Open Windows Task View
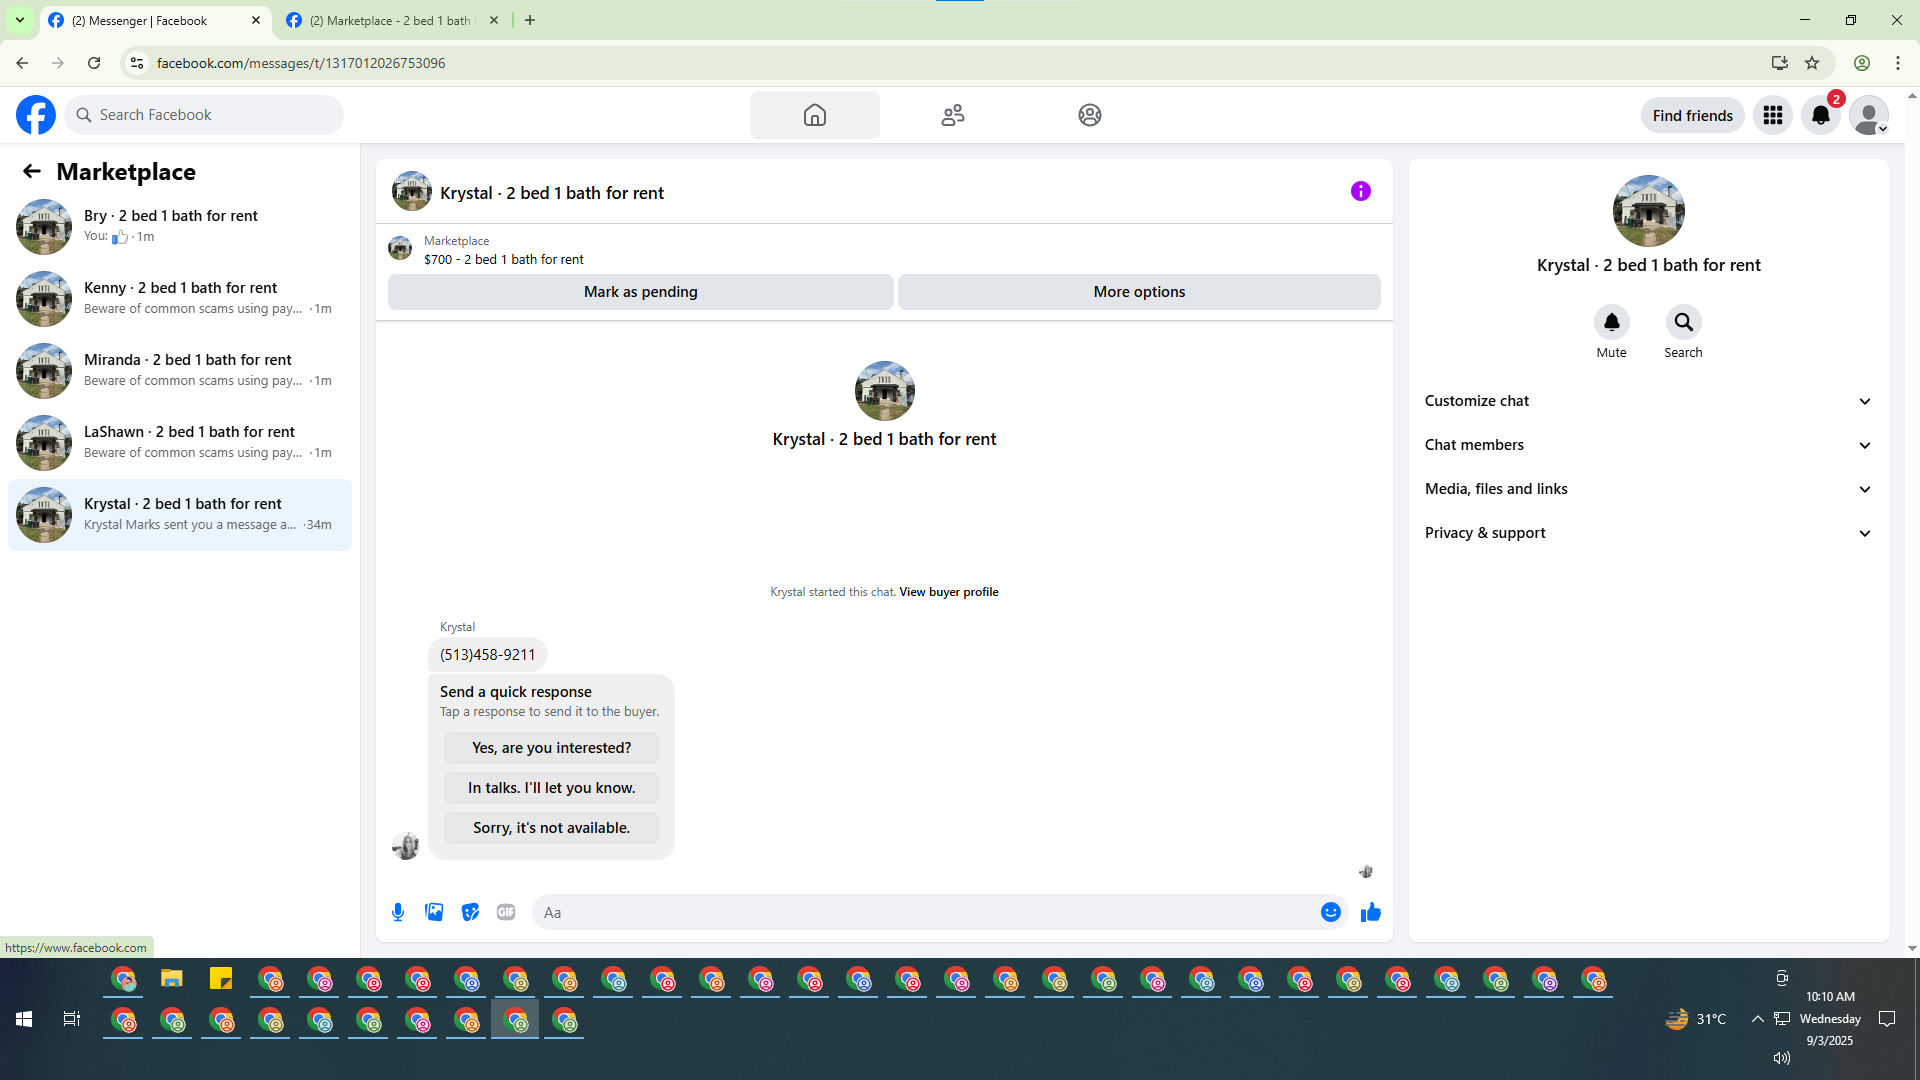The height and width of the screenshot is (1080, 1920). click(72, 1019)
